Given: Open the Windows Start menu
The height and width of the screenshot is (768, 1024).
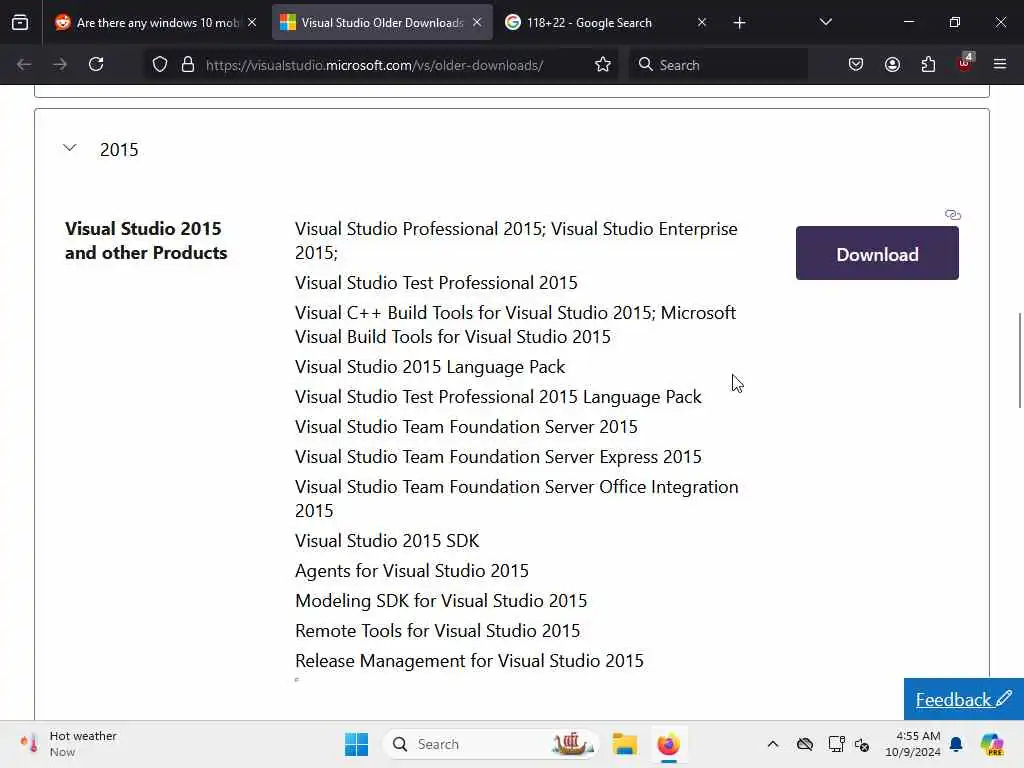Looking at the screenshot, I should pyautogui.click(x=357, y=744).
